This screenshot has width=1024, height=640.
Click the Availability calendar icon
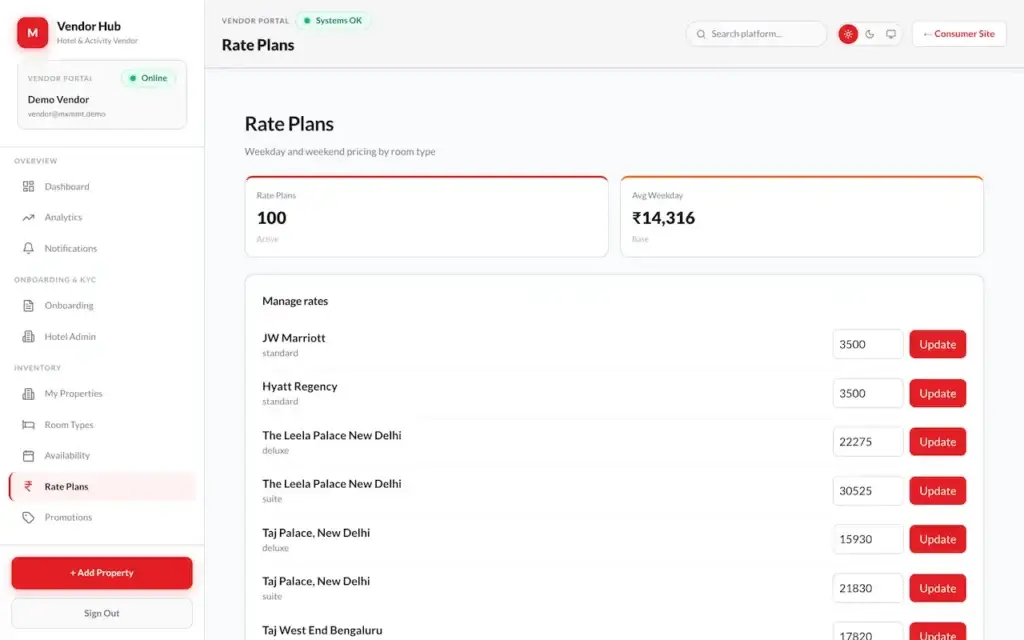pyautogui.click(x=28, y=456)
